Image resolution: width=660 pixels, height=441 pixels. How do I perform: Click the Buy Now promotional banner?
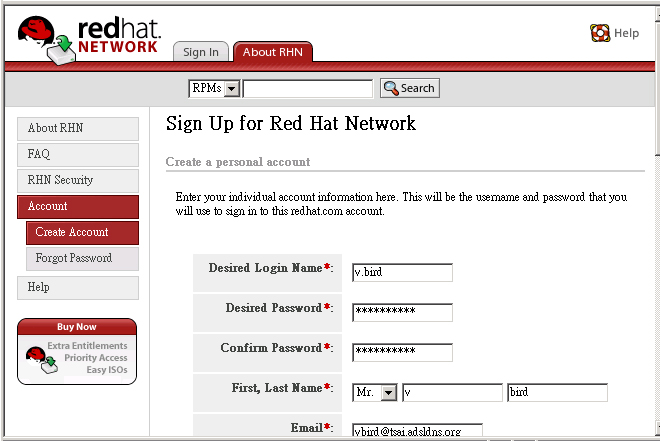[77, 351]
